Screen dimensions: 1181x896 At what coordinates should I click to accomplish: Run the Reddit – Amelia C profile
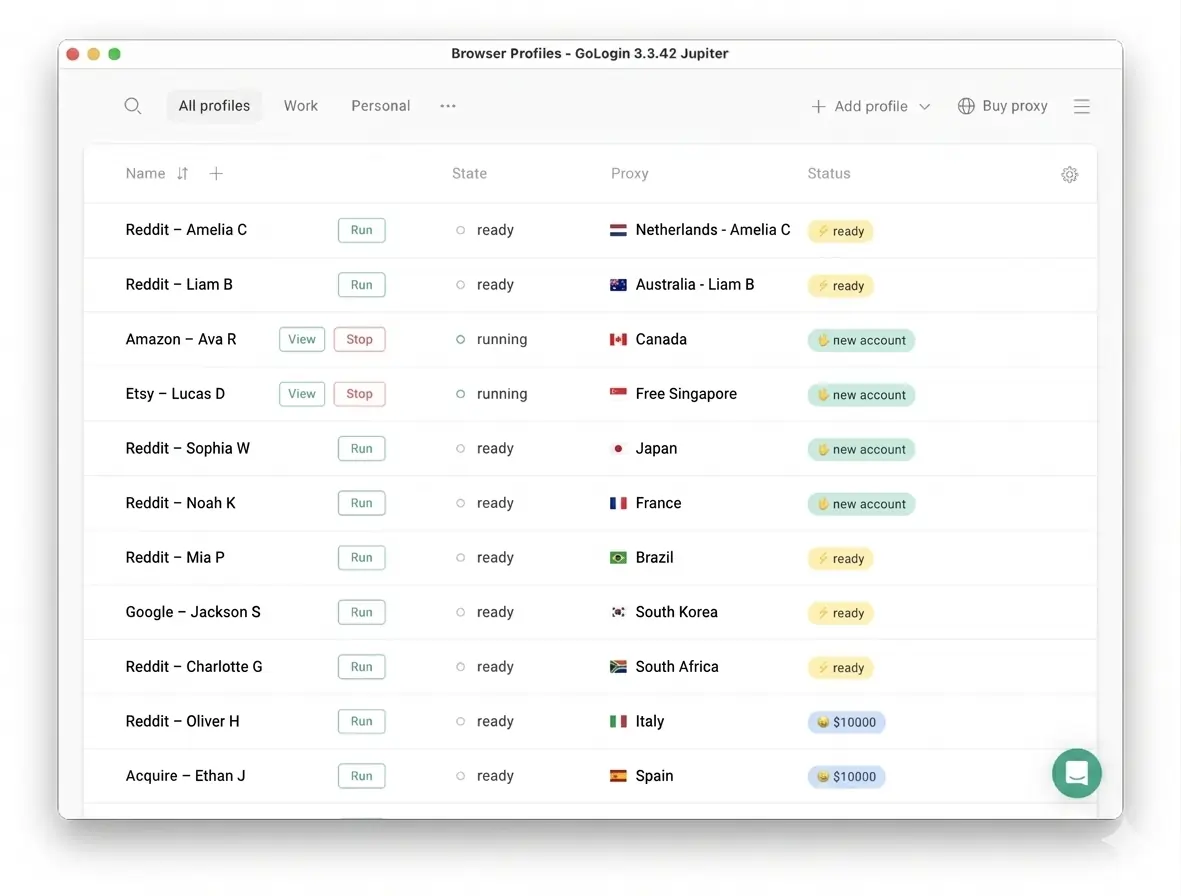click(x=361, y=230)
